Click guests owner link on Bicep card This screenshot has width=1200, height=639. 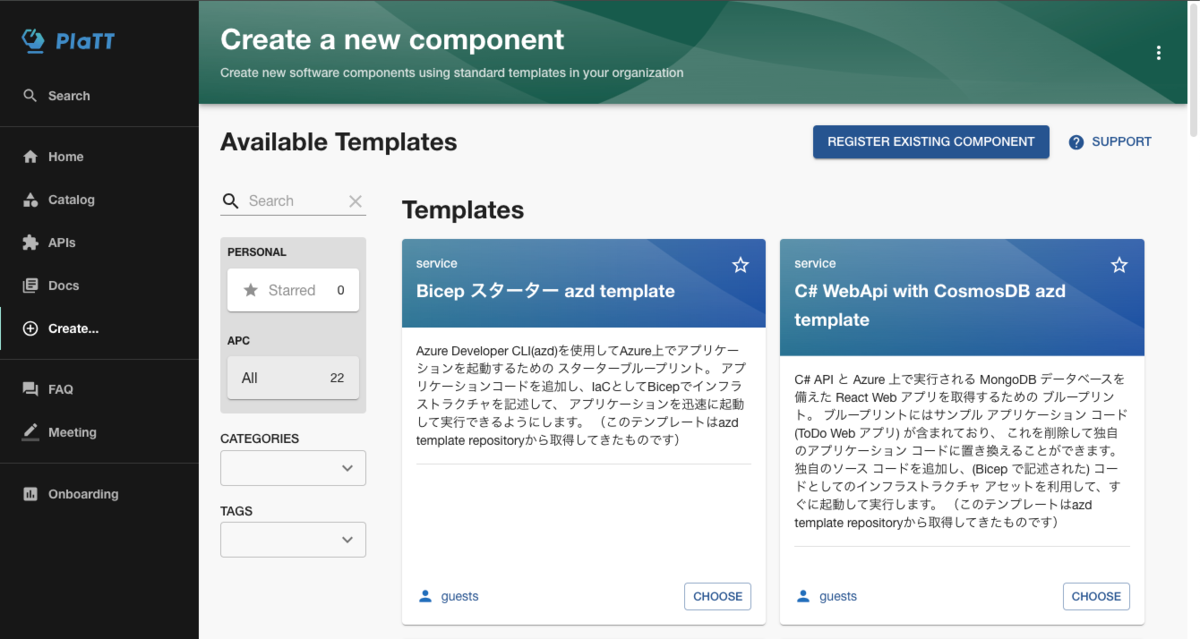coord(460,596)
